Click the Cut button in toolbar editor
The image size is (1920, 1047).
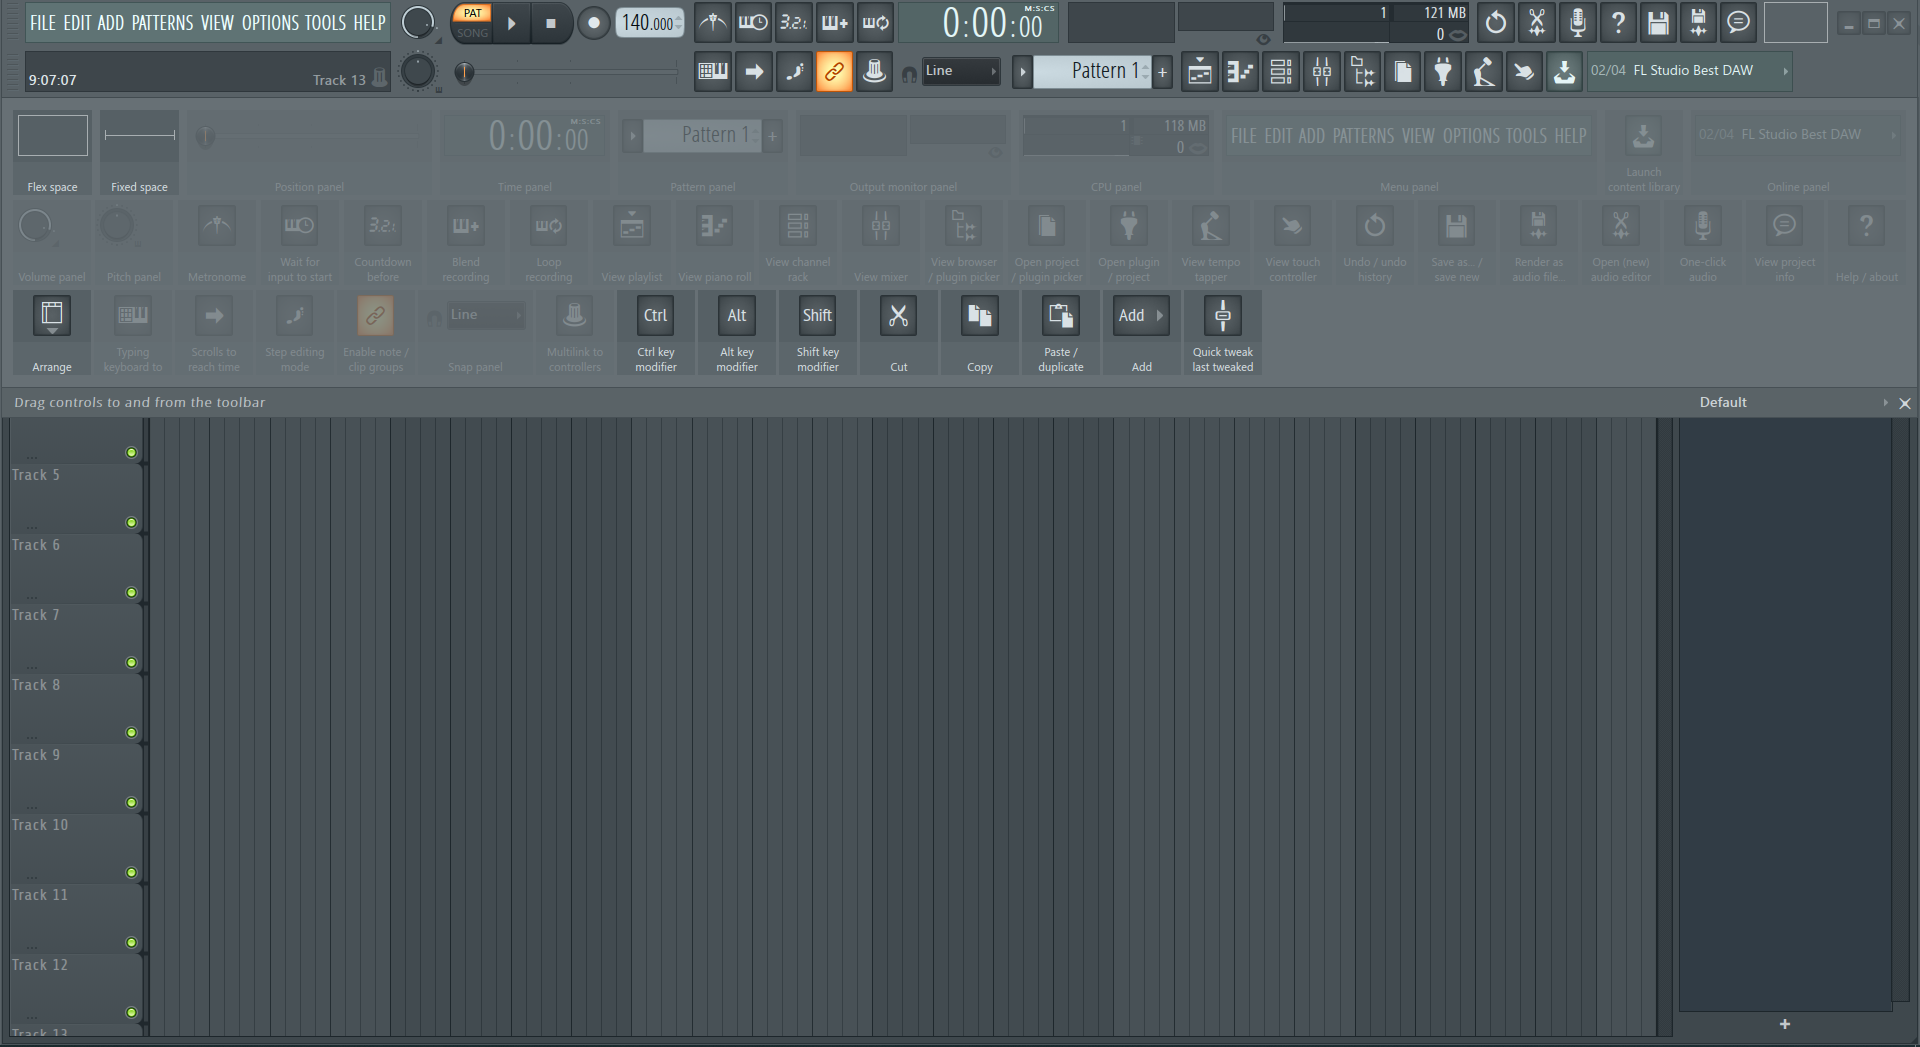(x=899, y=316)
